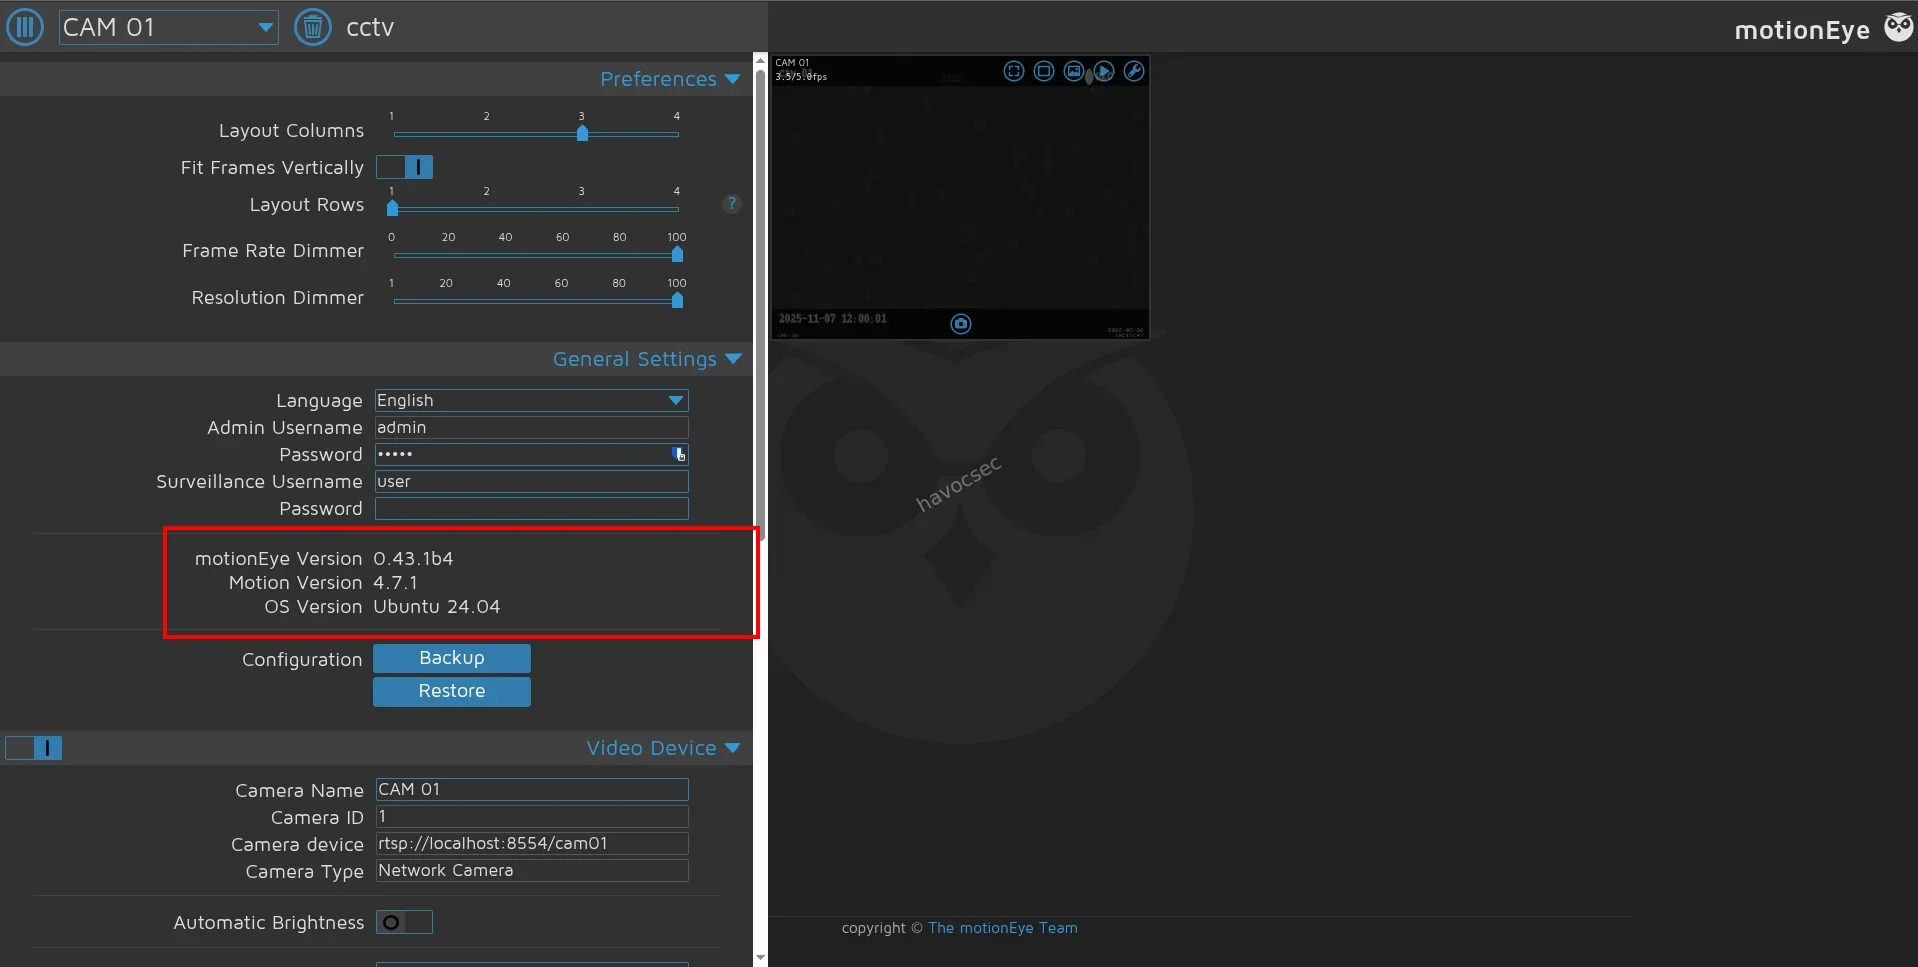
Task: Click the Camera device rtsp URL field
Action: click(x=532, y=844)
